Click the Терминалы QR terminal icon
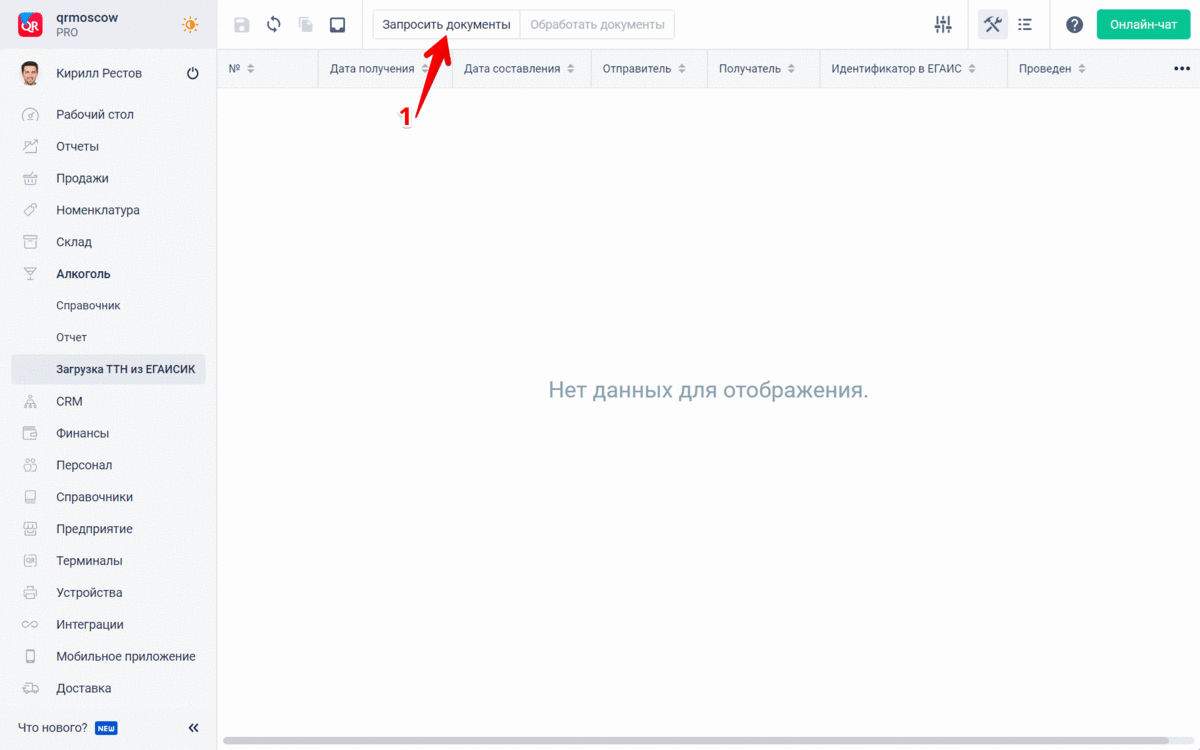This screenshot has width=1200, height=750. [x=30, y=561]
